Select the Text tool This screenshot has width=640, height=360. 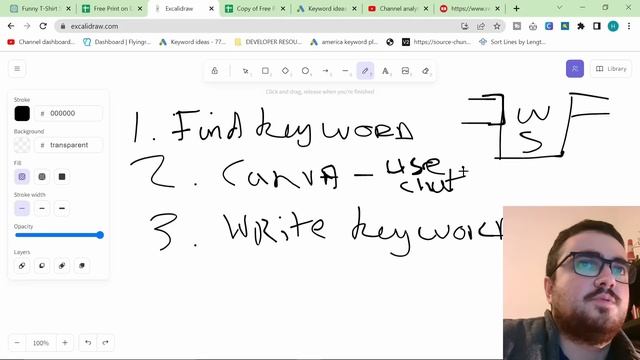[x=385, y=71]
